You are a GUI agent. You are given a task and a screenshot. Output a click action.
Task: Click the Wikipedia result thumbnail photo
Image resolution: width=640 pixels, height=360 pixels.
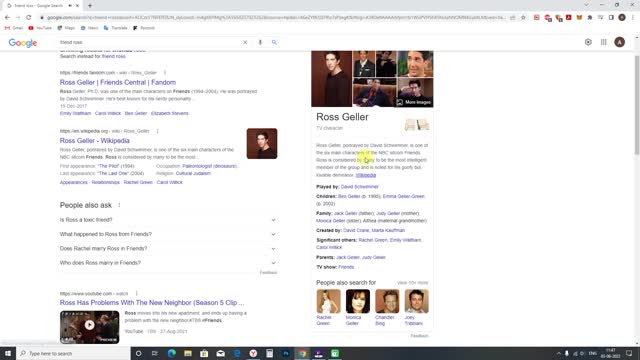[x=262, y=144]
